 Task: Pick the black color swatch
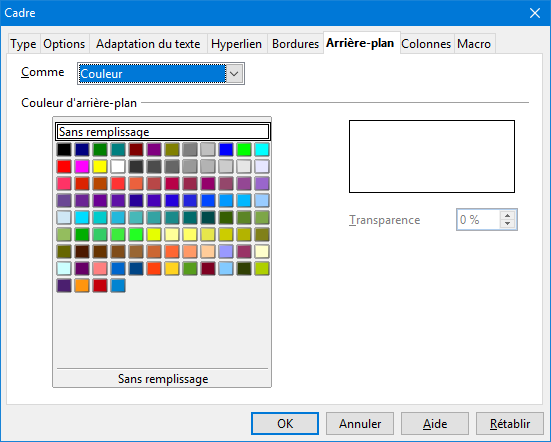[64, 150]
